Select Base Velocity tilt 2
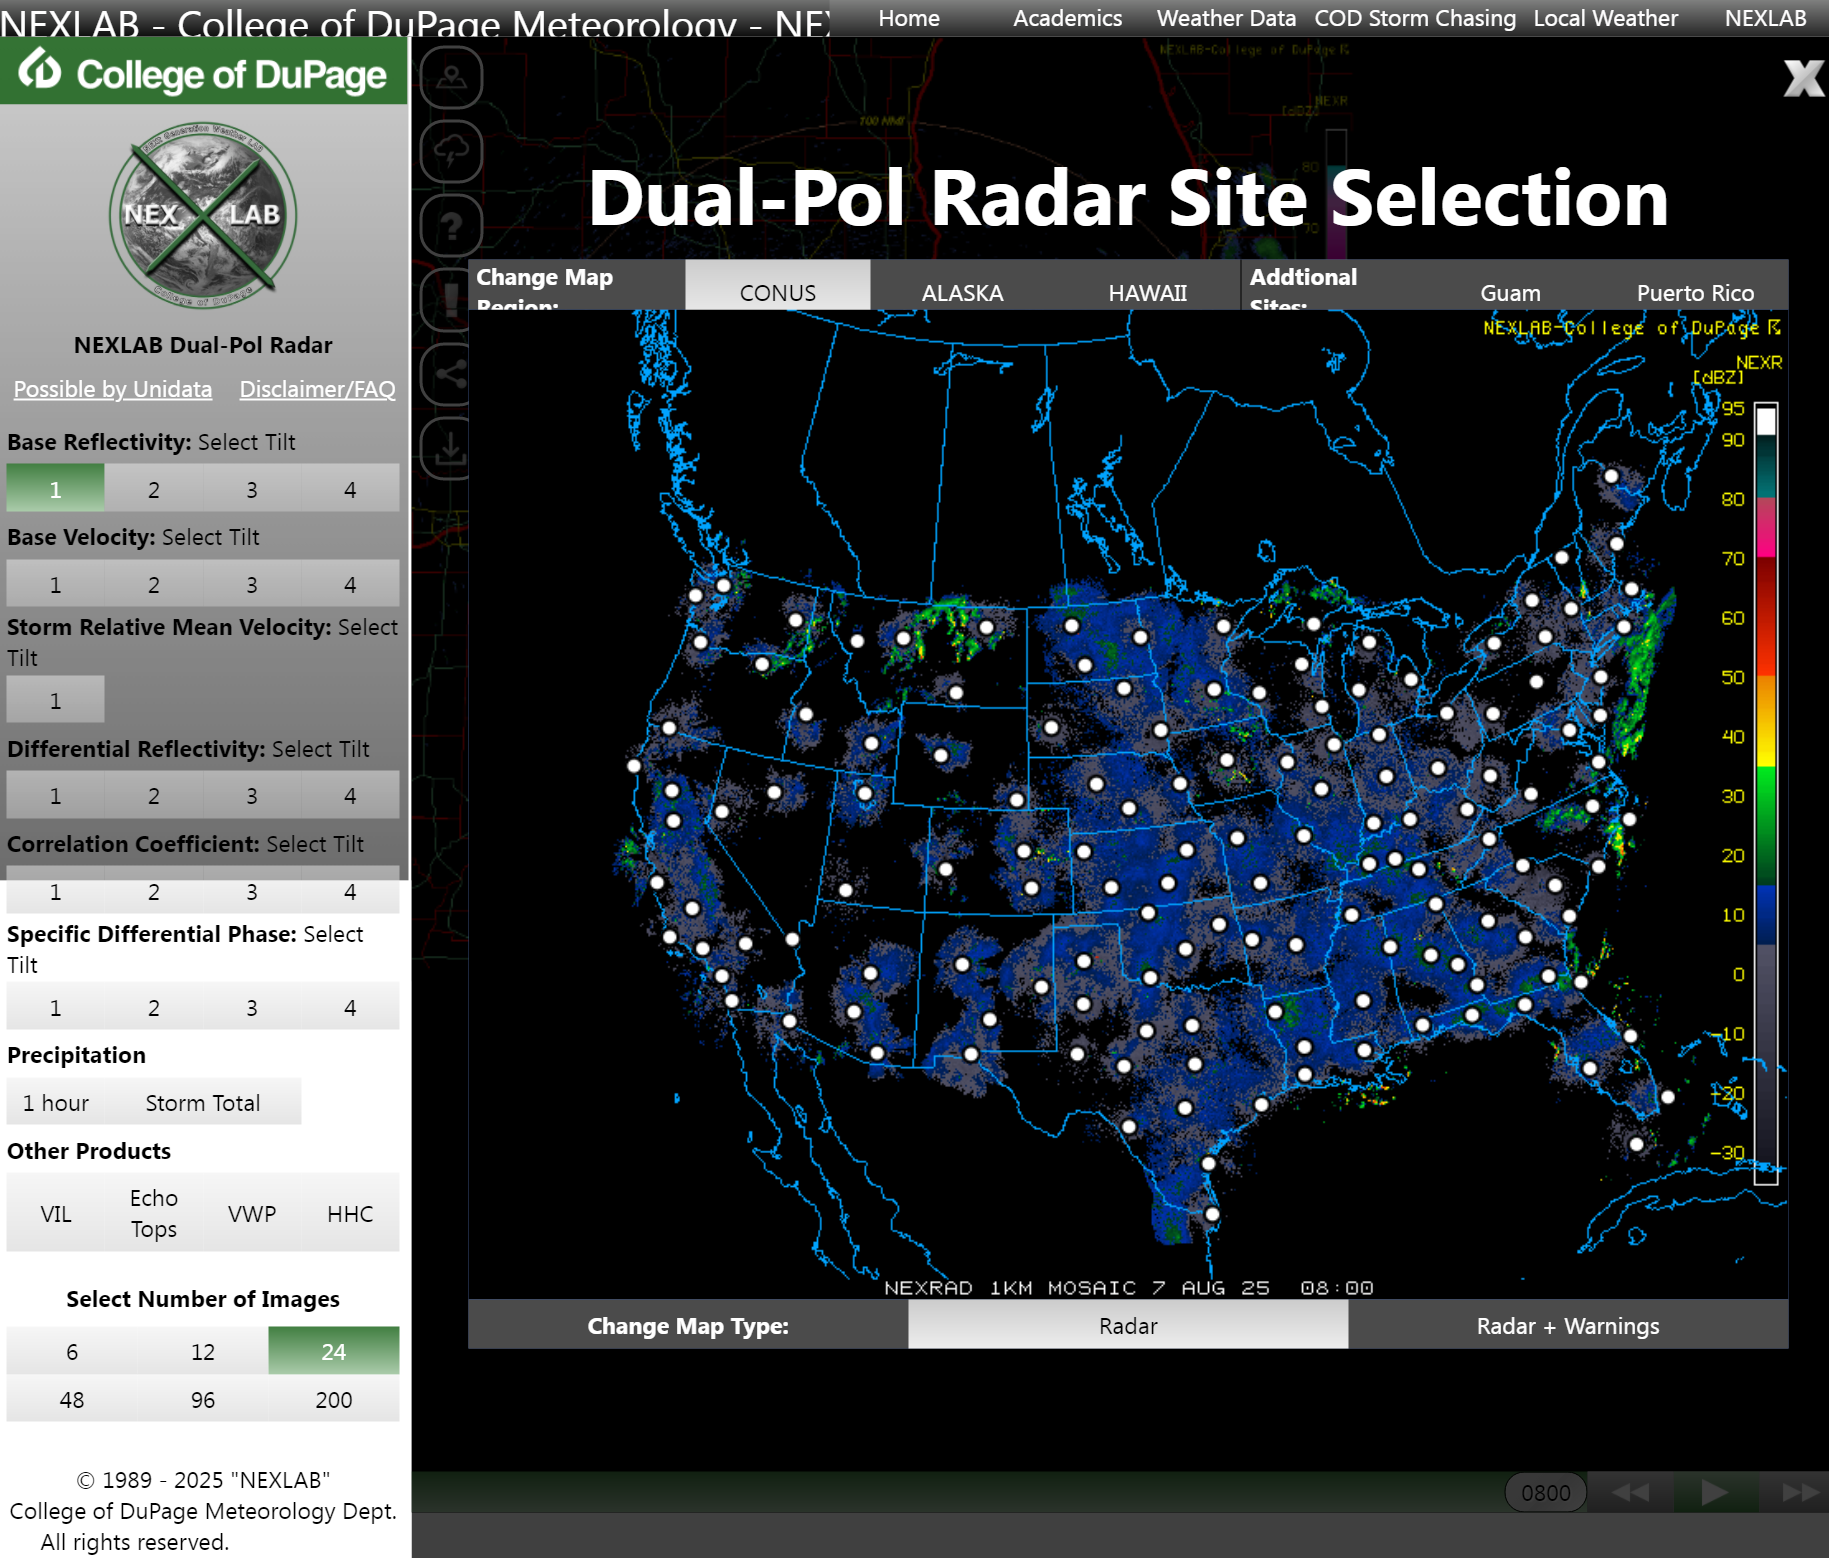The height and width of the screenshot is (1558, 1829). tap(154, 583)
